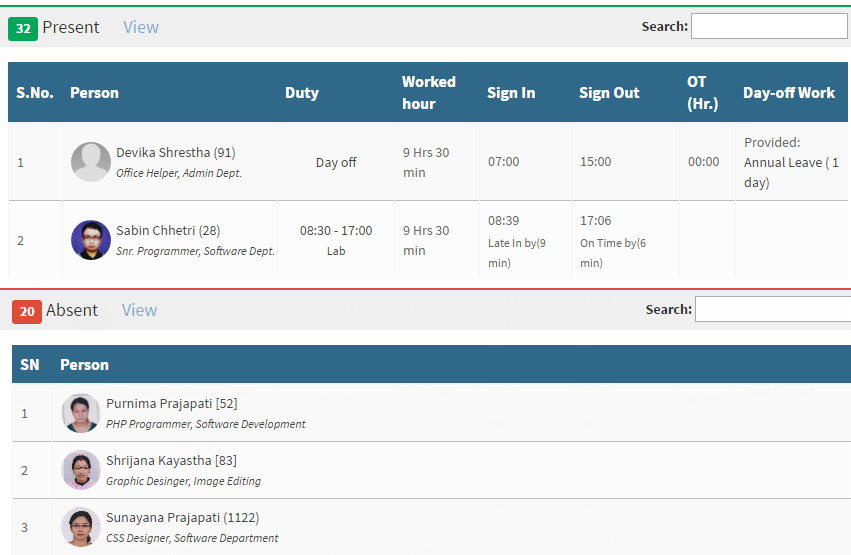This screenshot has height=555, width=851.
Task: Focus the Present list search field
Action: click(x=769, y=26)
